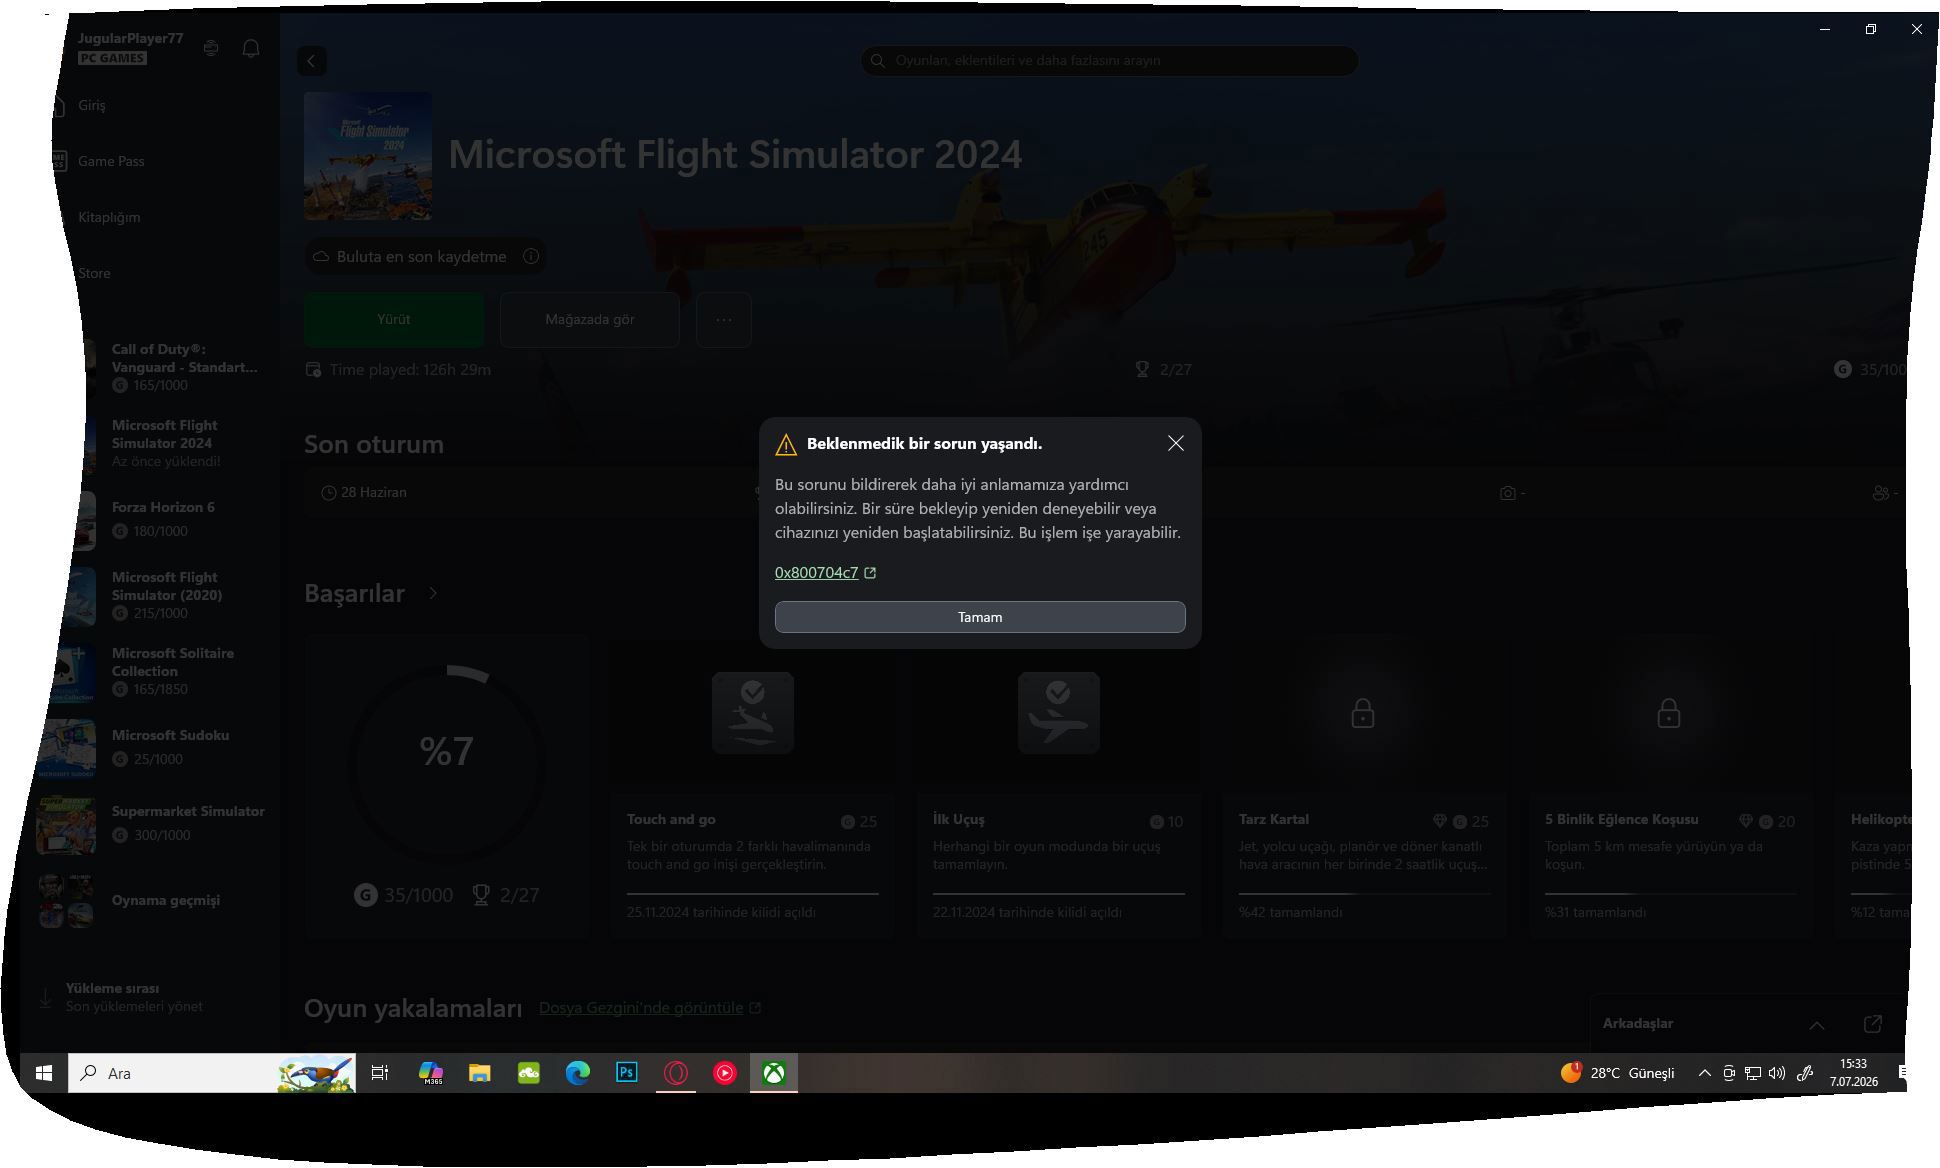The image size is (1940, 1168).
Task: Click the volume icon in system tray
Action: (1777, 1073)
